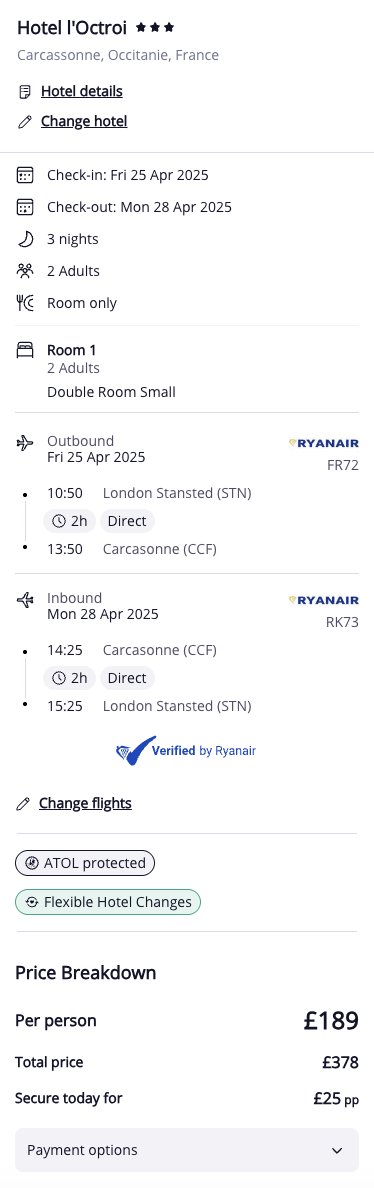Click the moon icon for 3 nights
Screen dimensions: 374x1188
point(25,239)
